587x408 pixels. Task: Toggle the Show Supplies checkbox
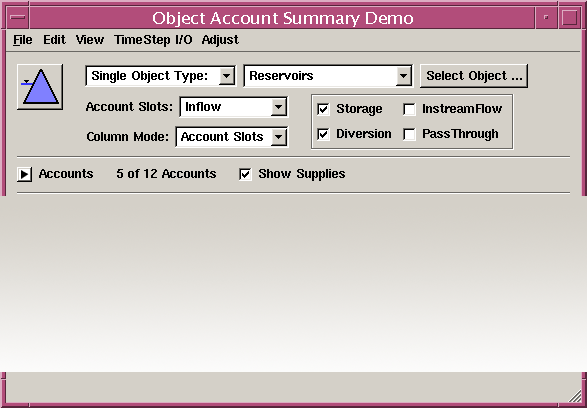point(245,174)
